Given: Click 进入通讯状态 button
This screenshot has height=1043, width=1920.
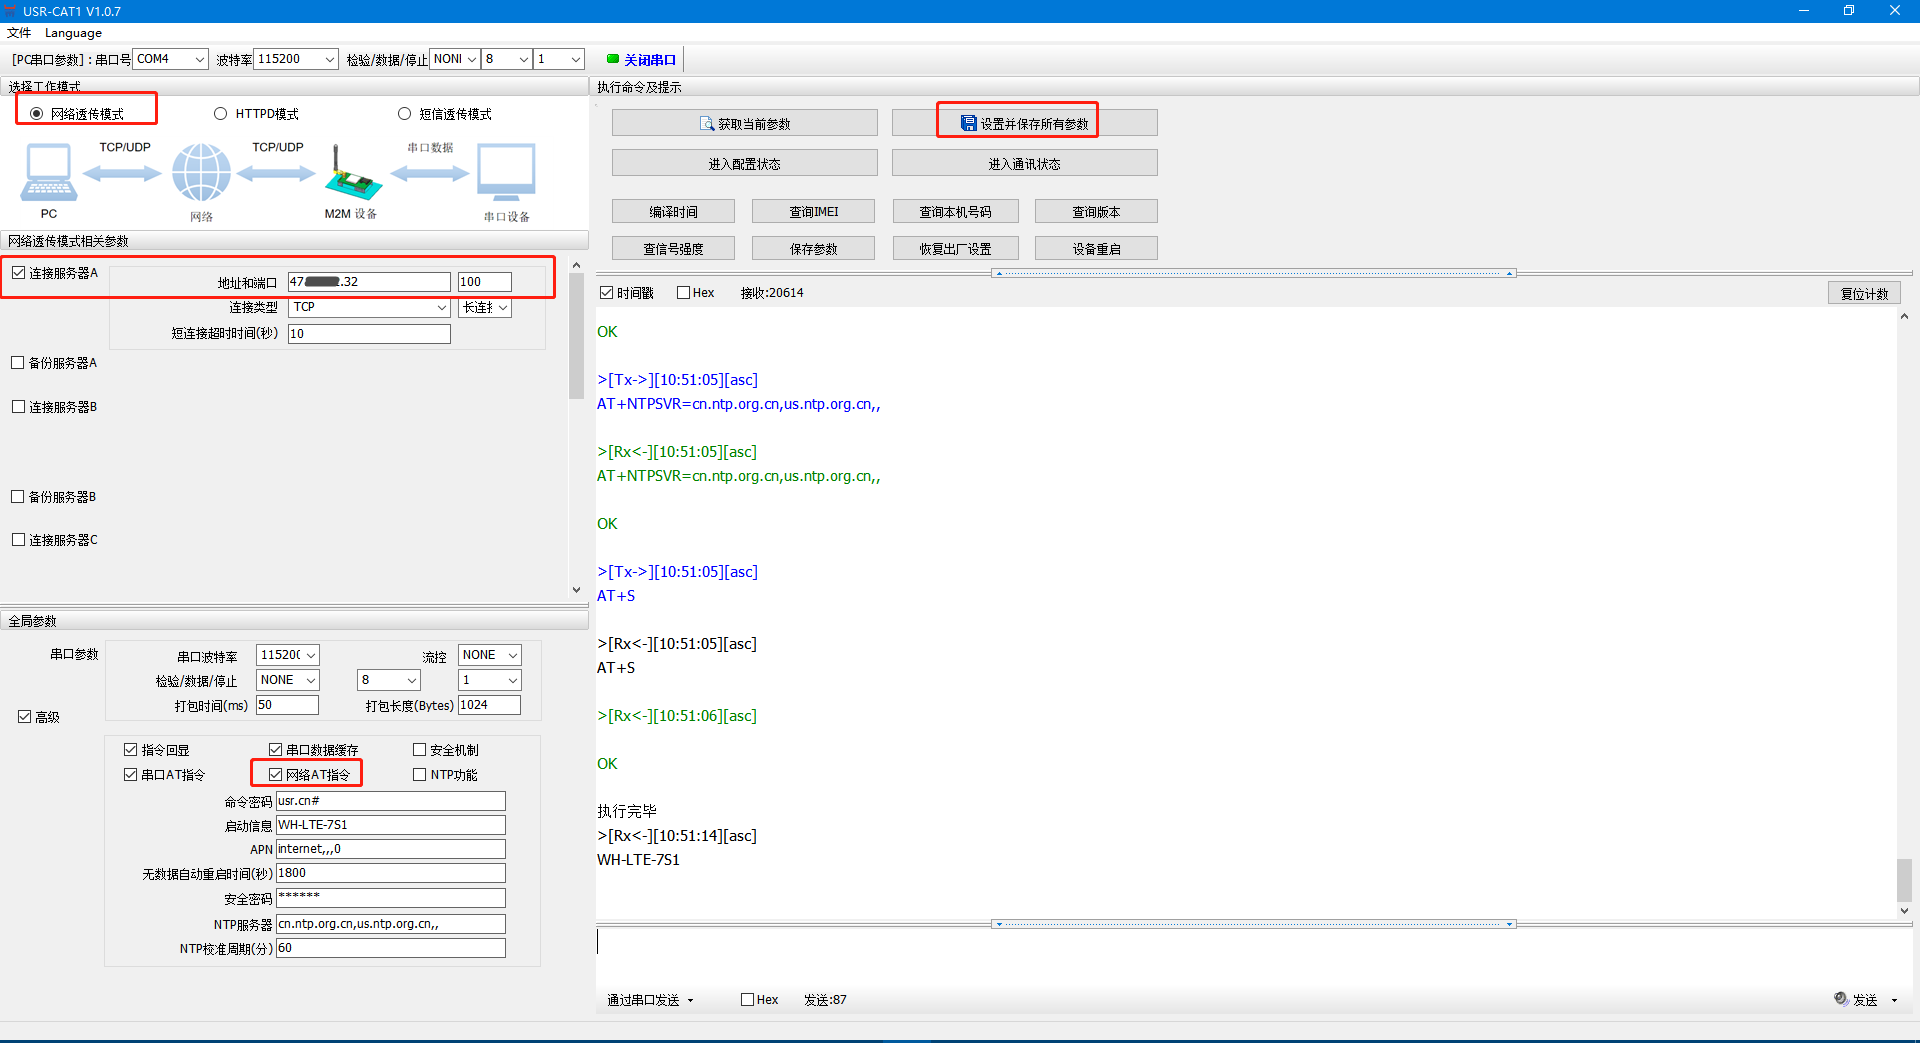Looking at the screenshot, I should [1025, 163].
